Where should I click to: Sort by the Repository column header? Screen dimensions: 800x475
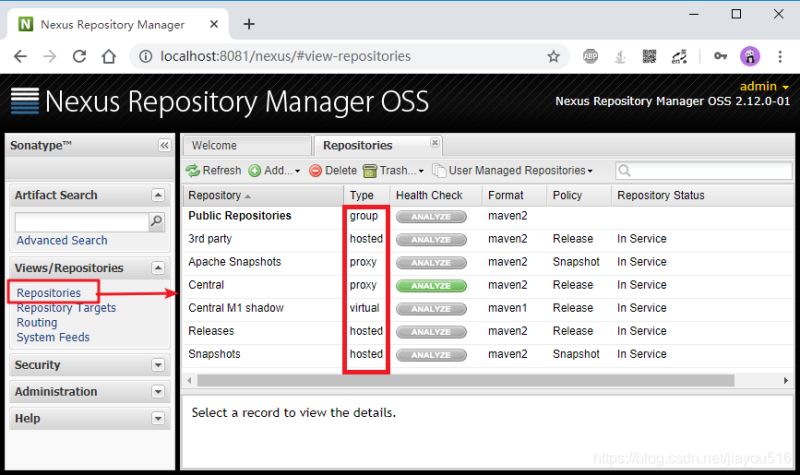tap(262, 195)
